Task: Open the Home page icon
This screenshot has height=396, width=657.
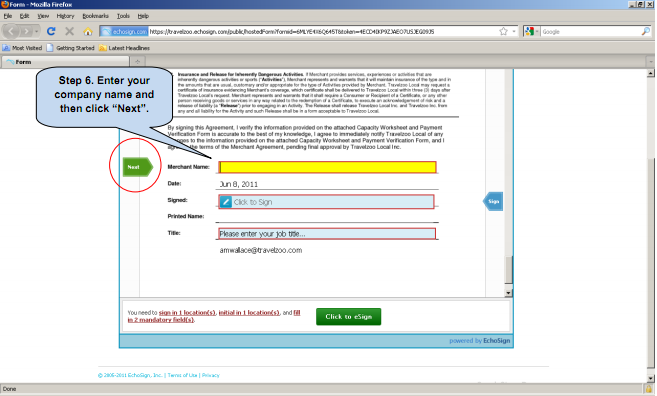Action: point(88,31)
